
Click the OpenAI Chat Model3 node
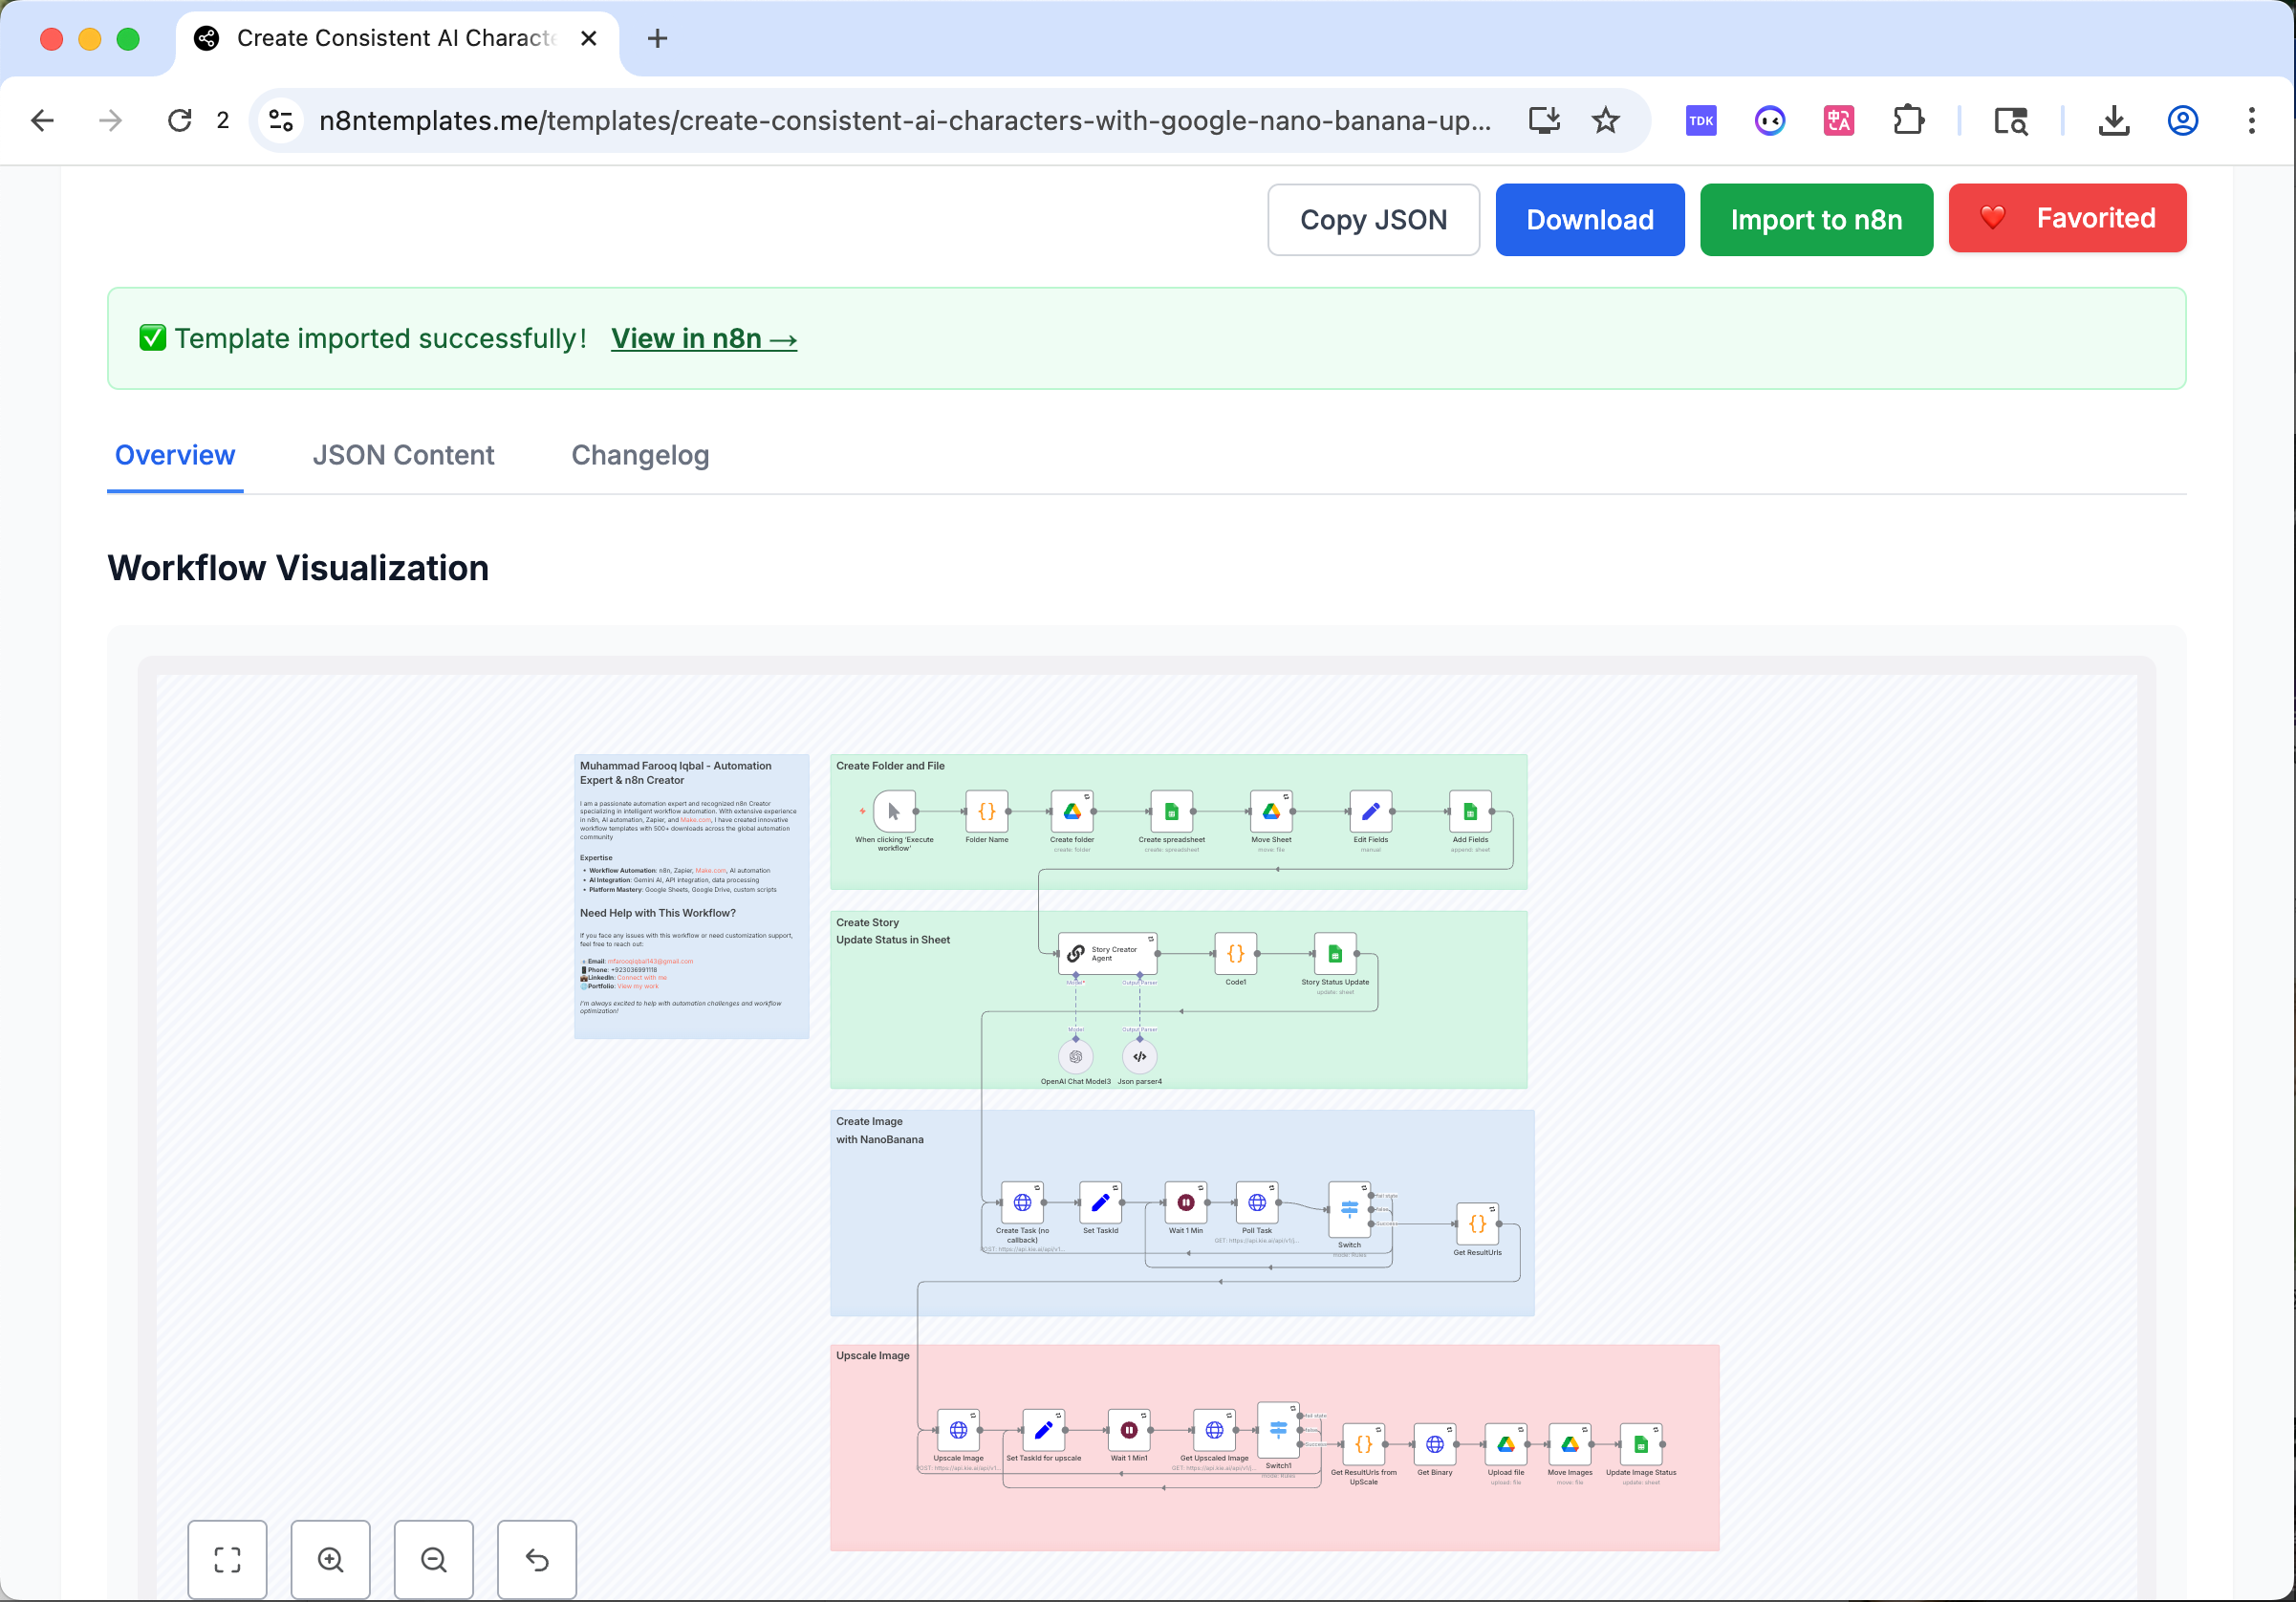tap(1075, 1056)
